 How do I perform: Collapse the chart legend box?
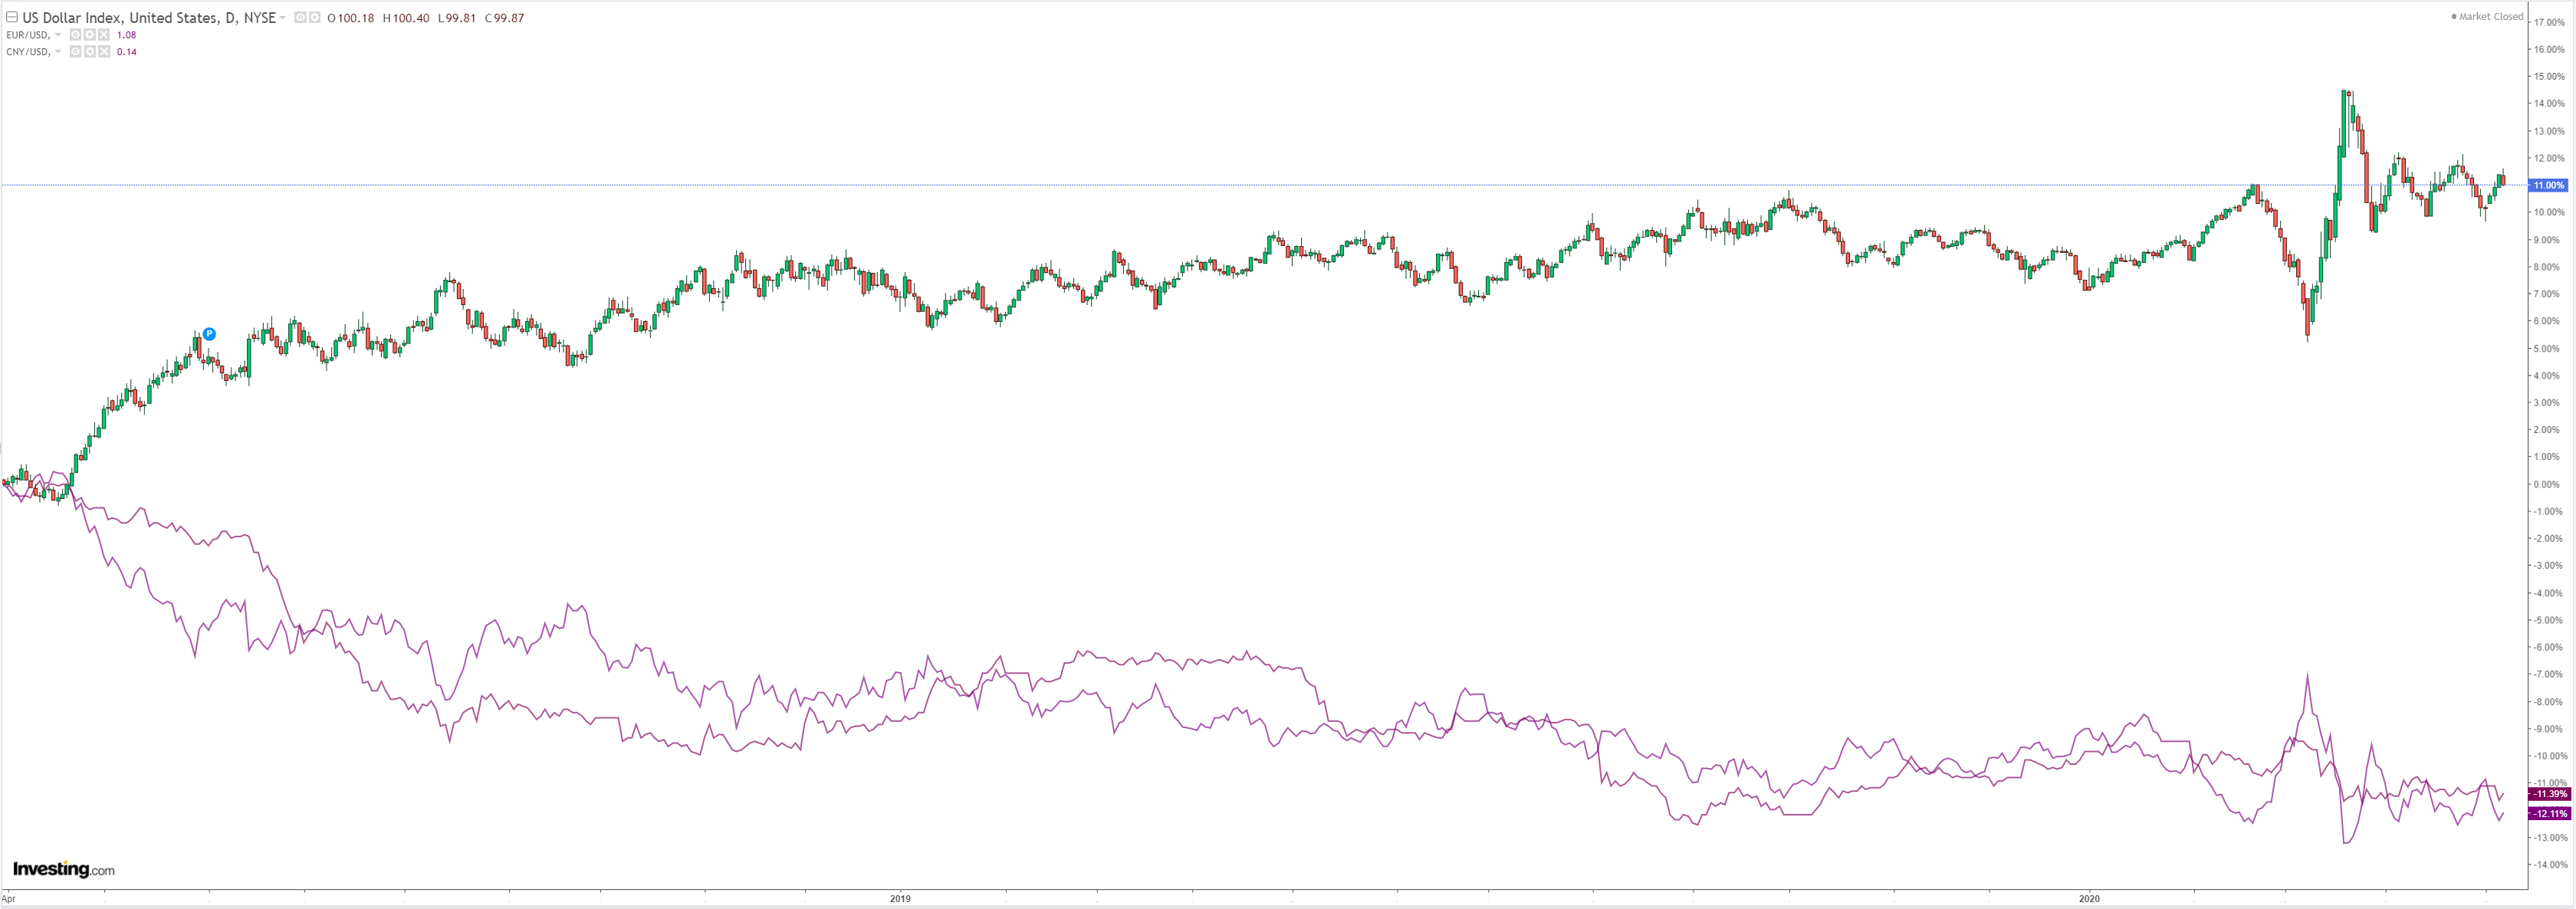[12, 17]
